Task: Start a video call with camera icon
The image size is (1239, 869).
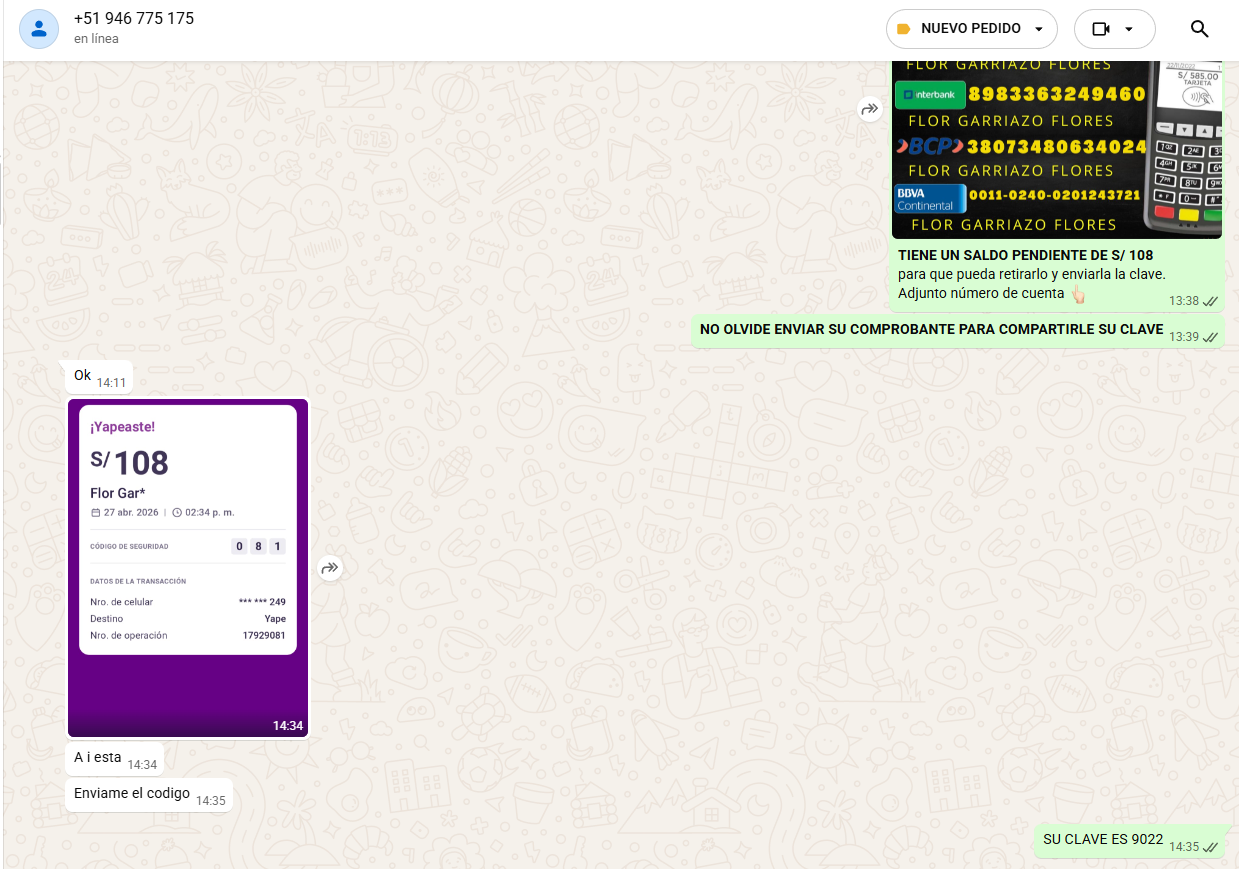Action: point(1101,29)
